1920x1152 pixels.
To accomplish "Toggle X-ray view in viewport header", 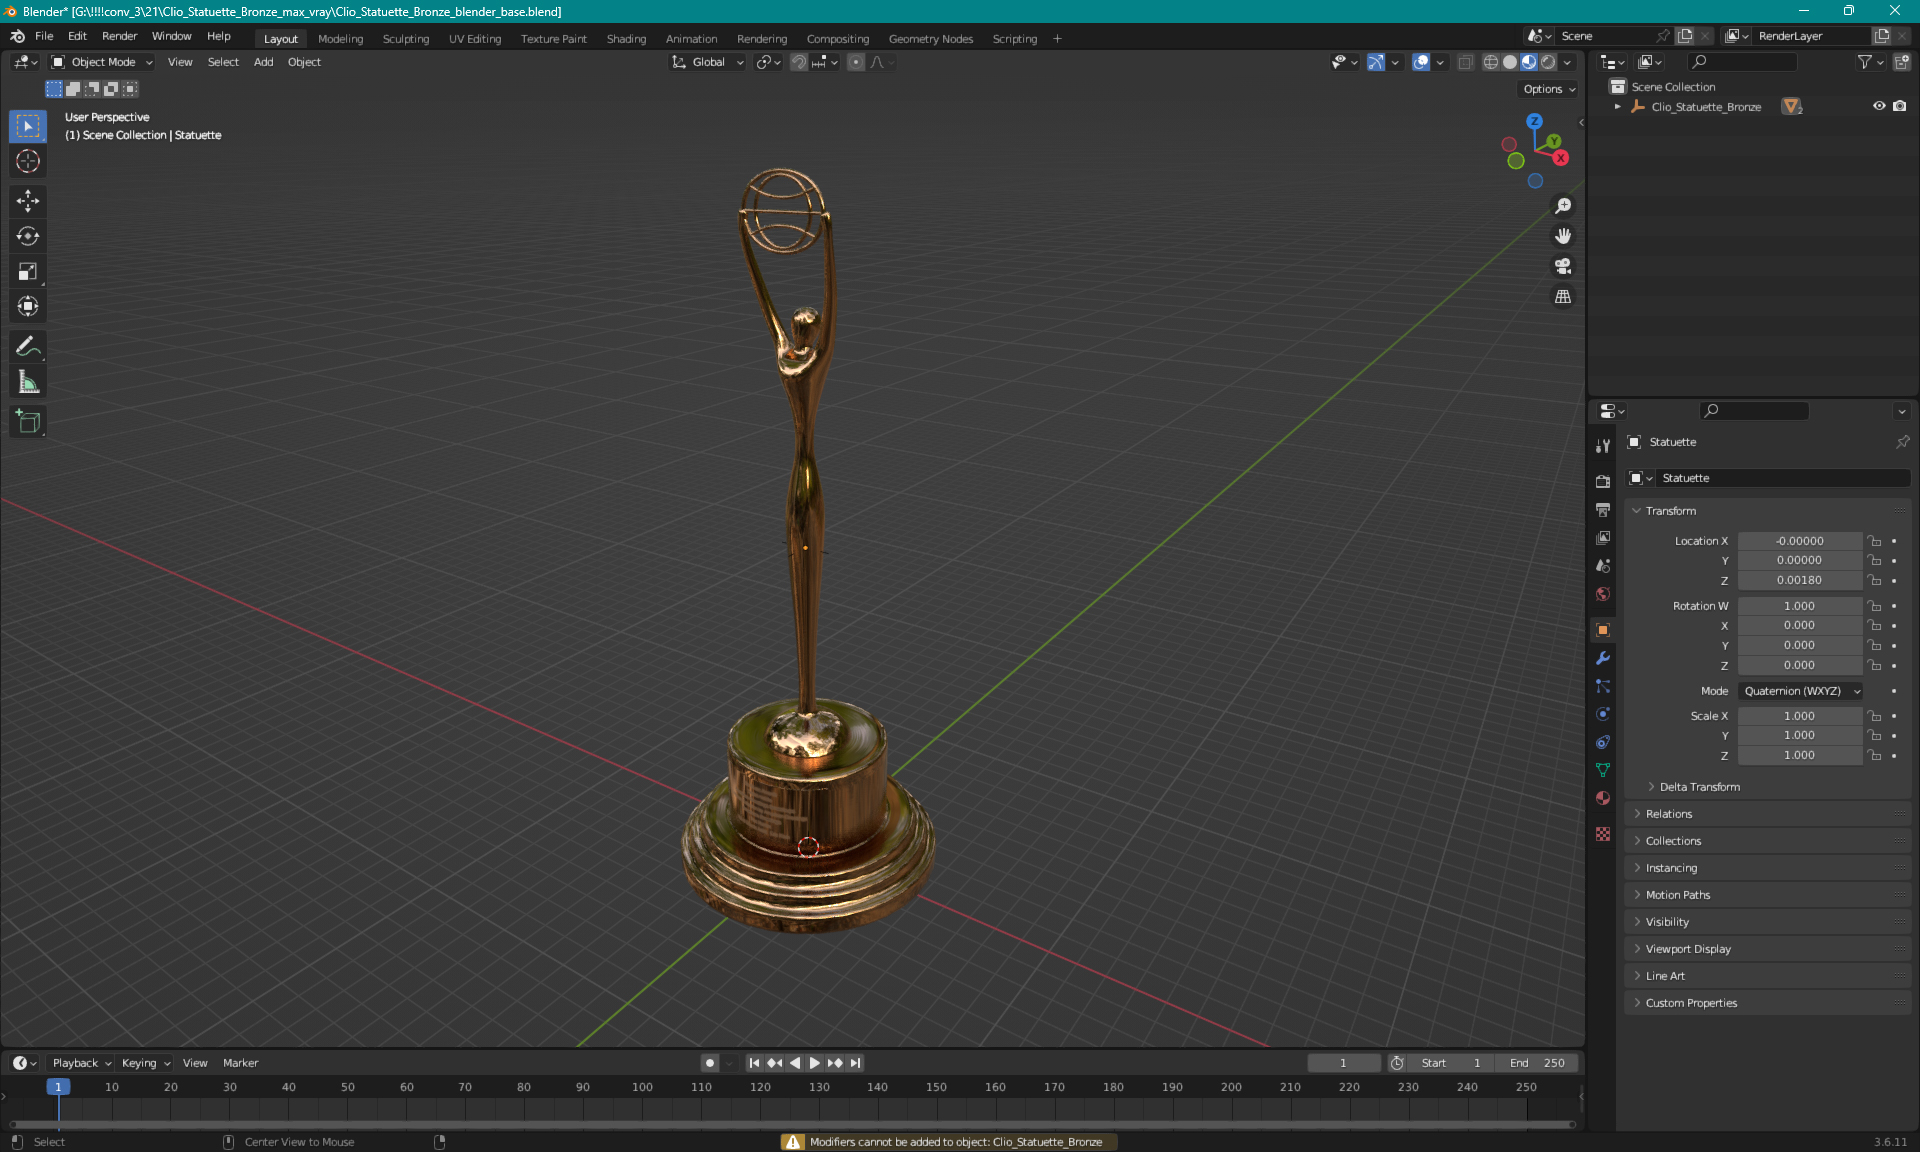I will (x=1465, y=62).
